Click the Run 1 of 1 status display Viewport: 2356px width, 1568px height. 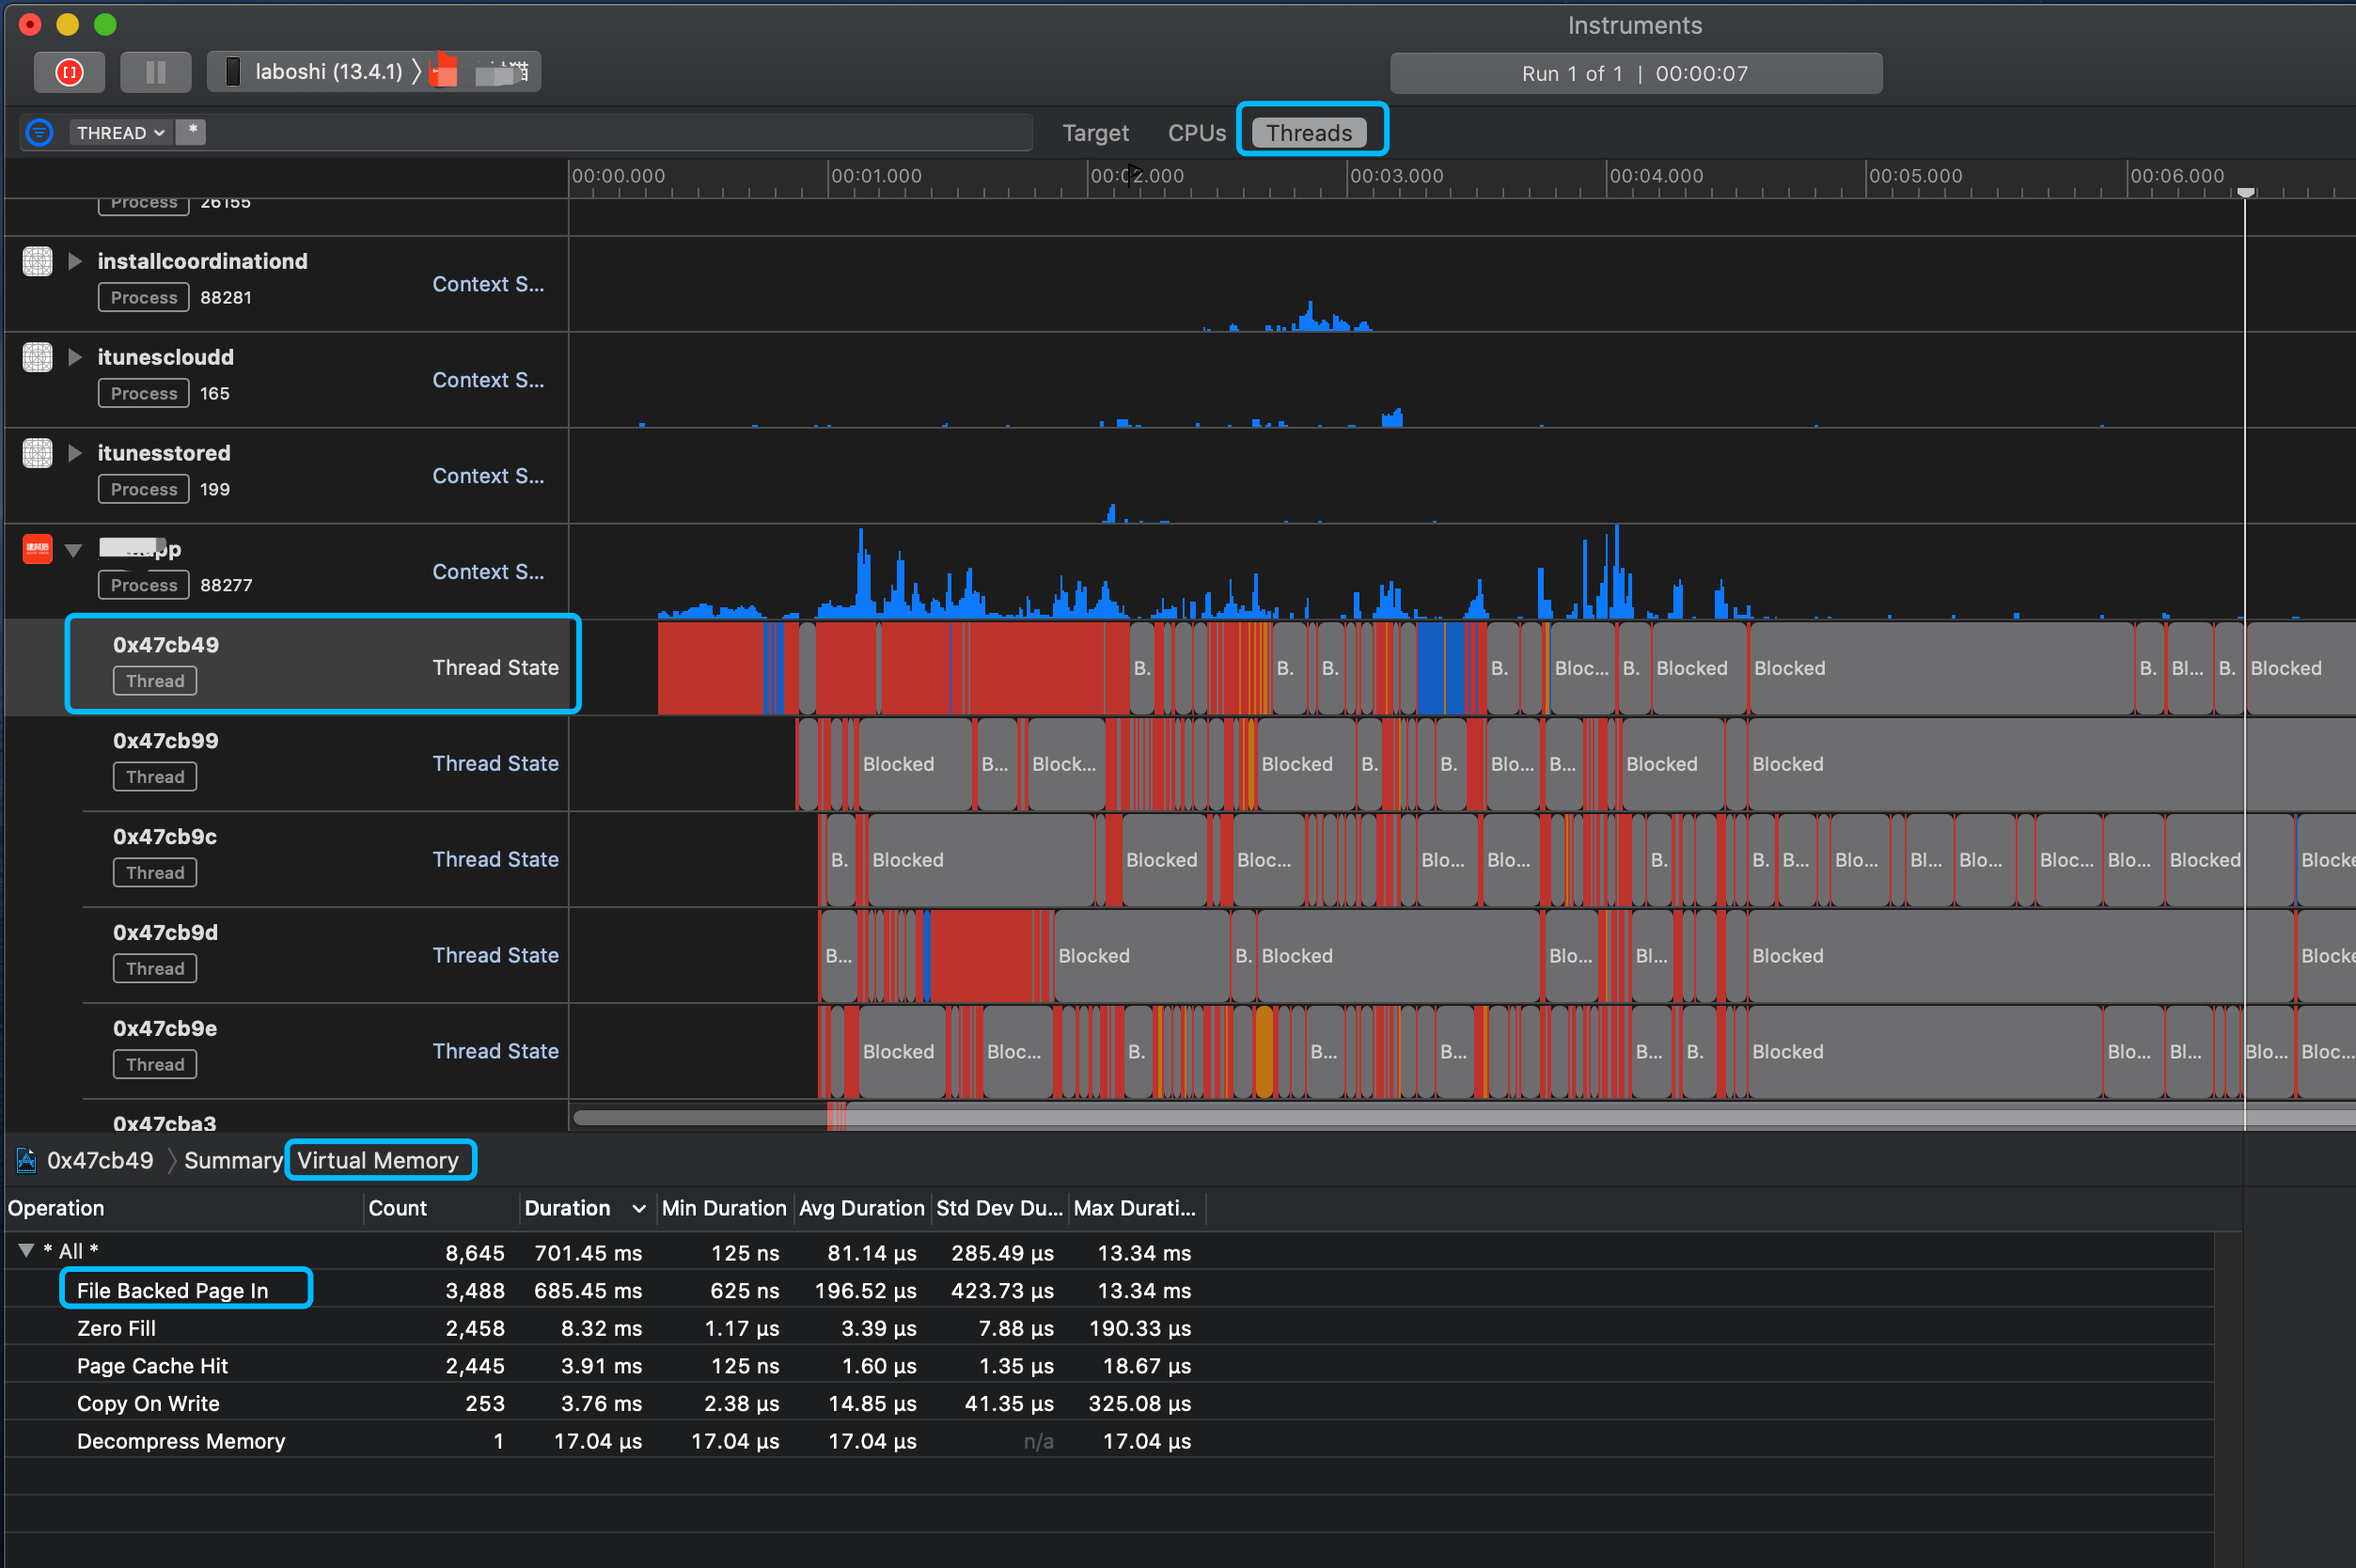pos(1636,73)
